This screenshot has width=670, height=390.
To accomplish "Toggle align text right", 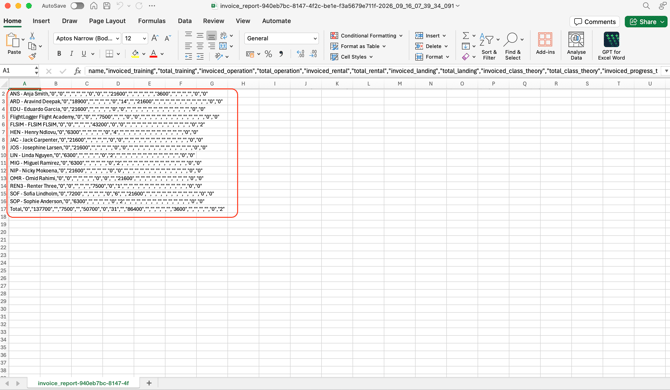I will tap(212, 46).
